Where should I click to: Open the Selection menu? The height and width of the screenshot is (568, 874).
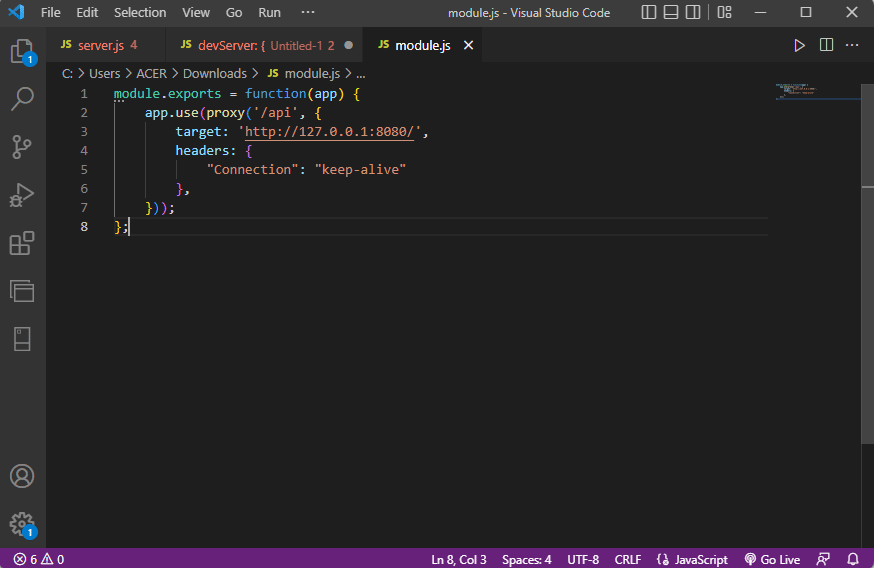(x=140, y=12)
